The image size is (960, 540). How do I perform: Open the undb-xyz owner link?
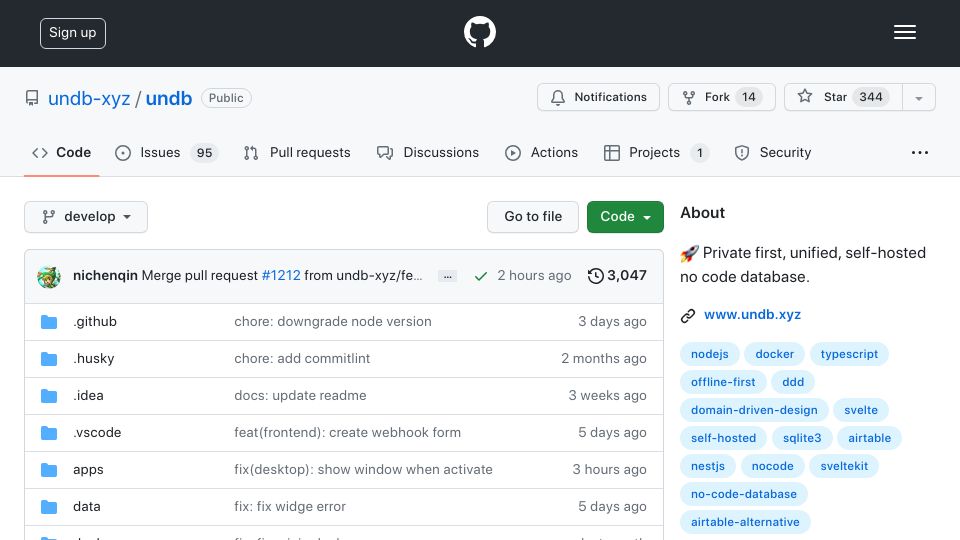(x=89, y=99)
